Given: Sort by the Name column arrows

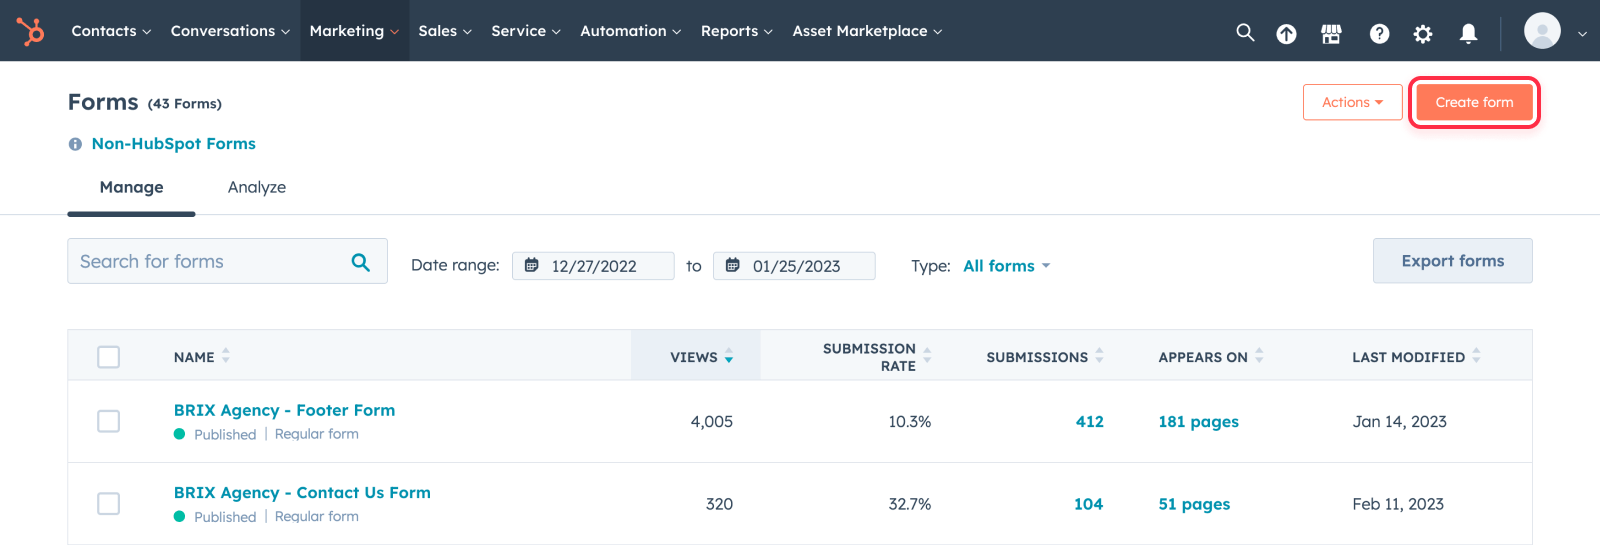Looking at the screenshot, I should [226, 356].
